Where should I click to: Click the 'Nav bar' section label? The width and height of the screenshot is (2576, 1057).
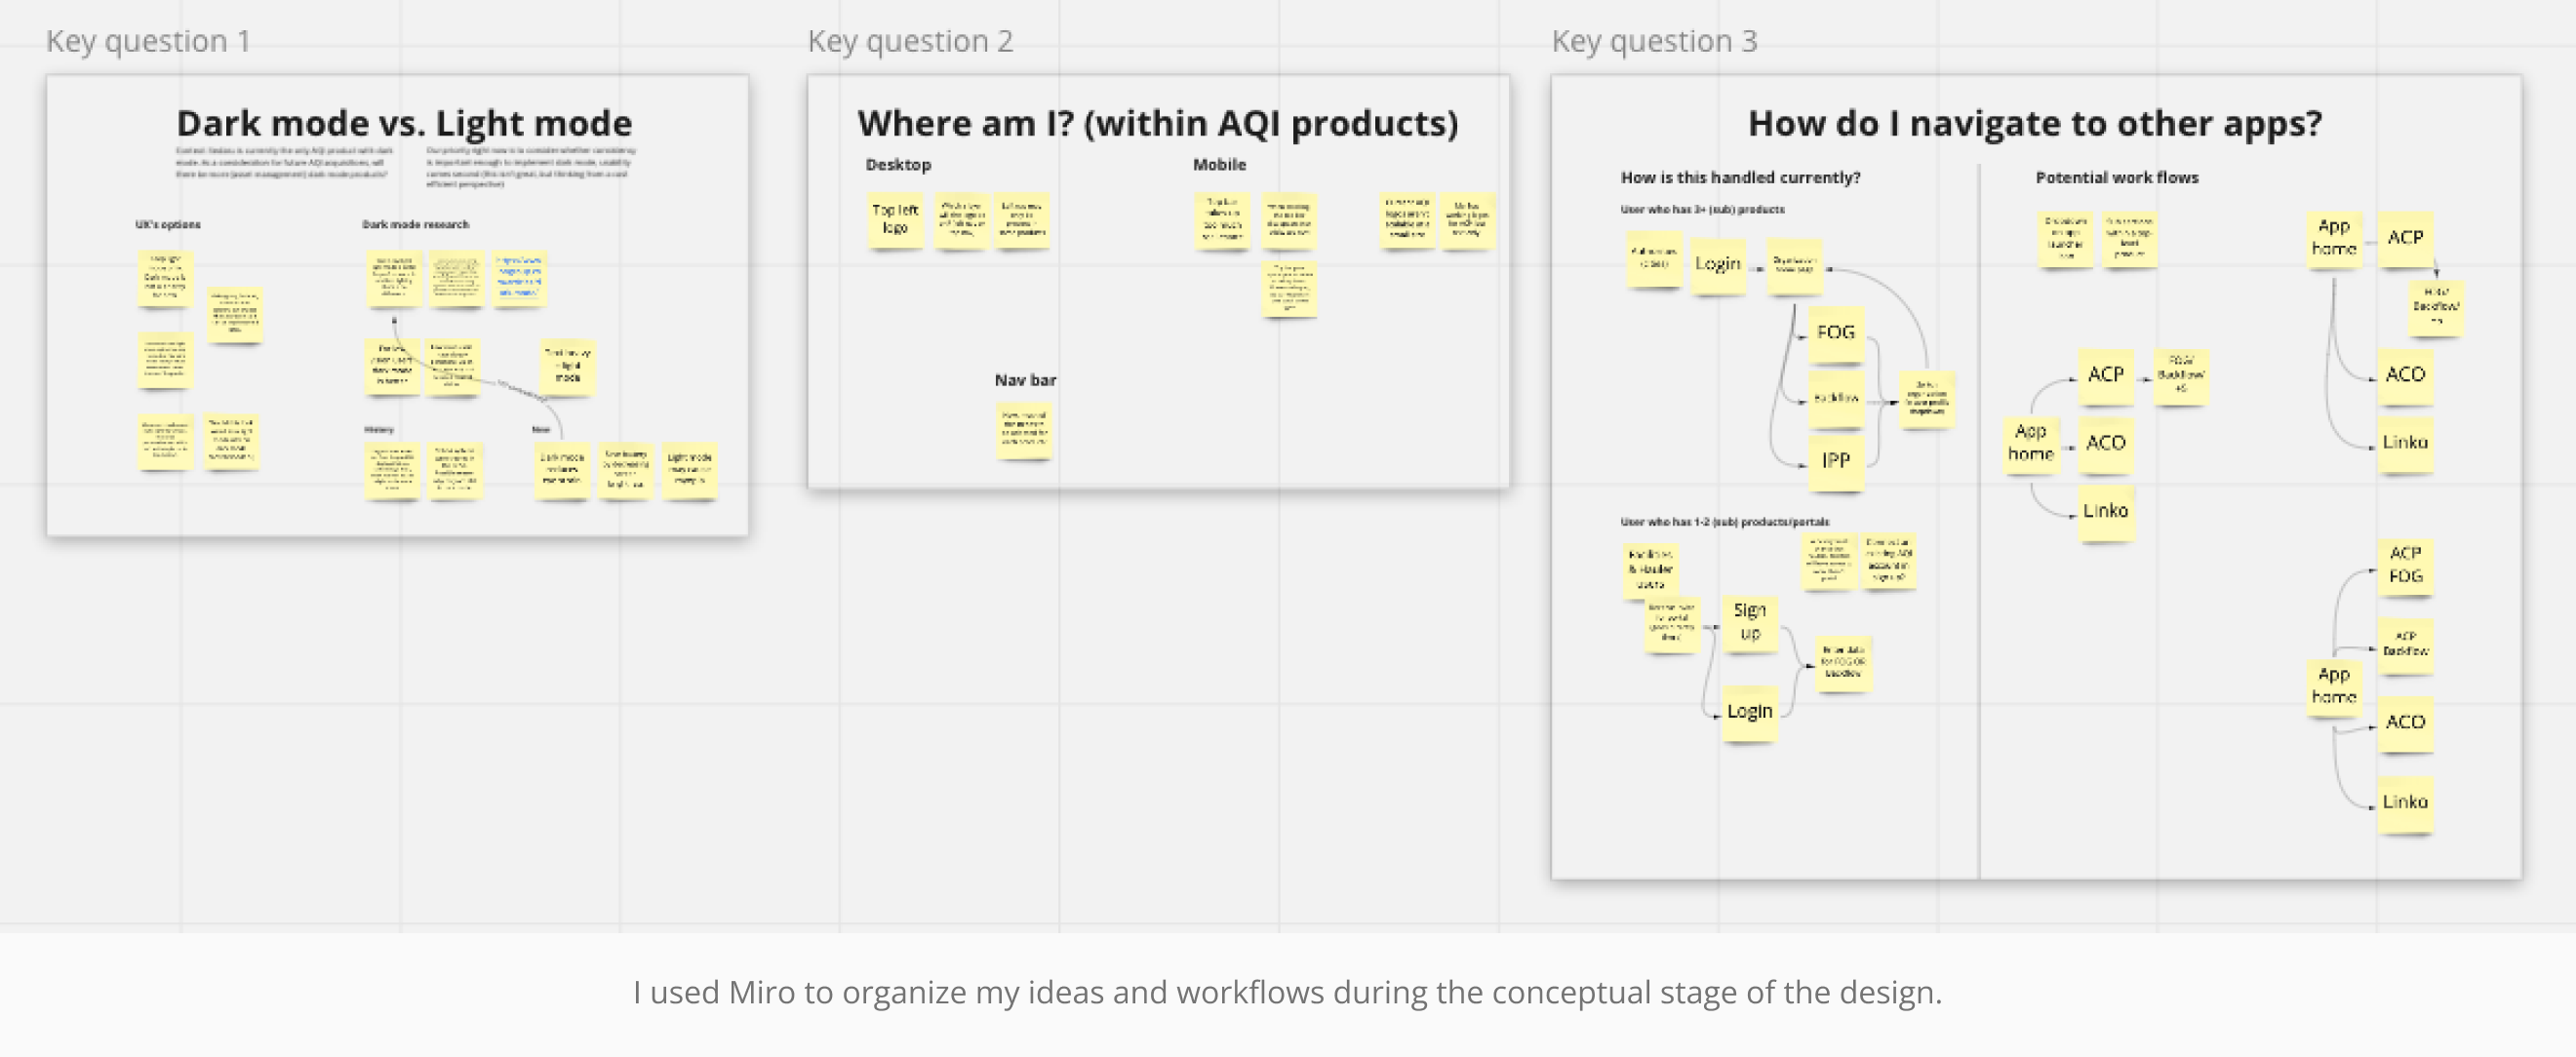click(x=1024, y=380)
